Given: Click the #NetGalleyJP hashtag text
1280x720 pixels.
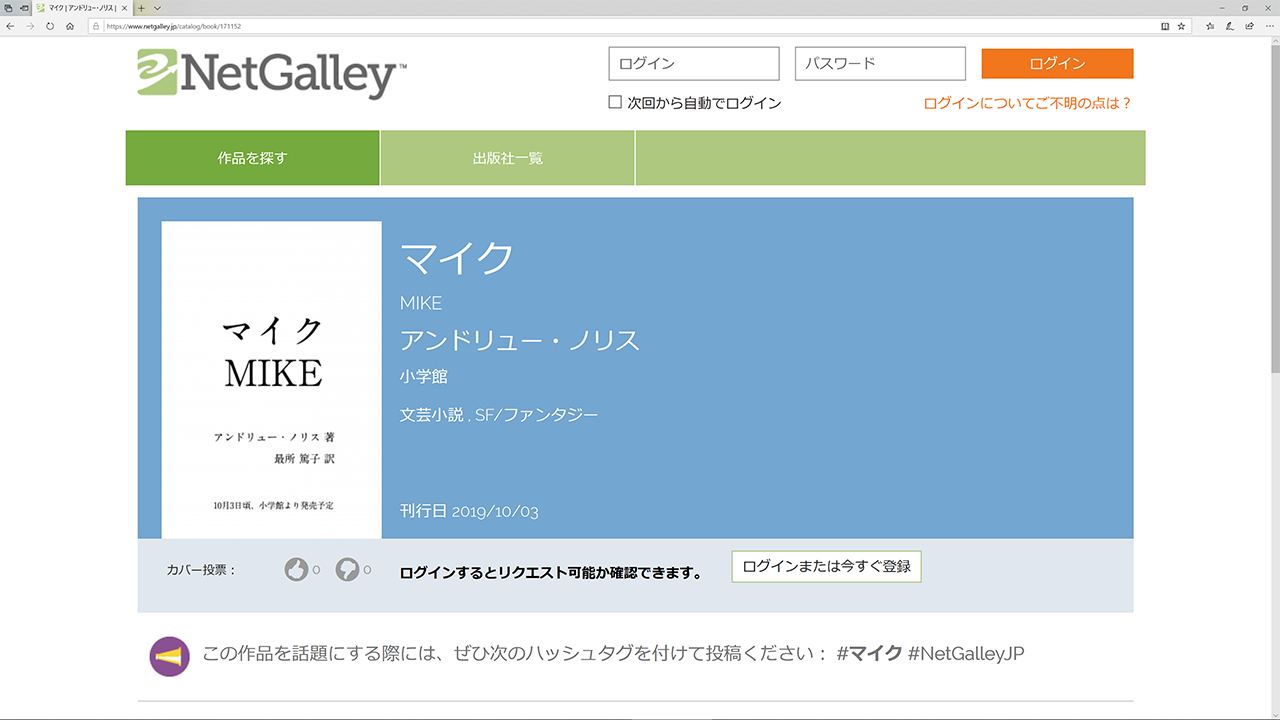Looking at the screenshot, I should coord(966,654).
